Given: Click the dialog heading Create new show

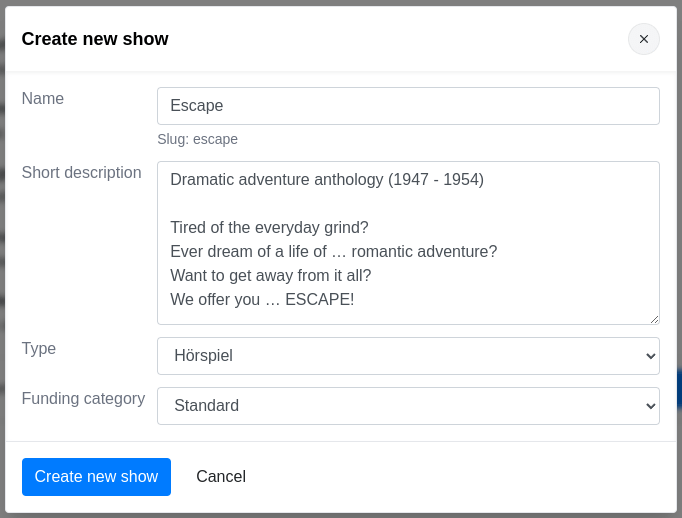Looking at the screenshot, I should [x=95, y=39].
